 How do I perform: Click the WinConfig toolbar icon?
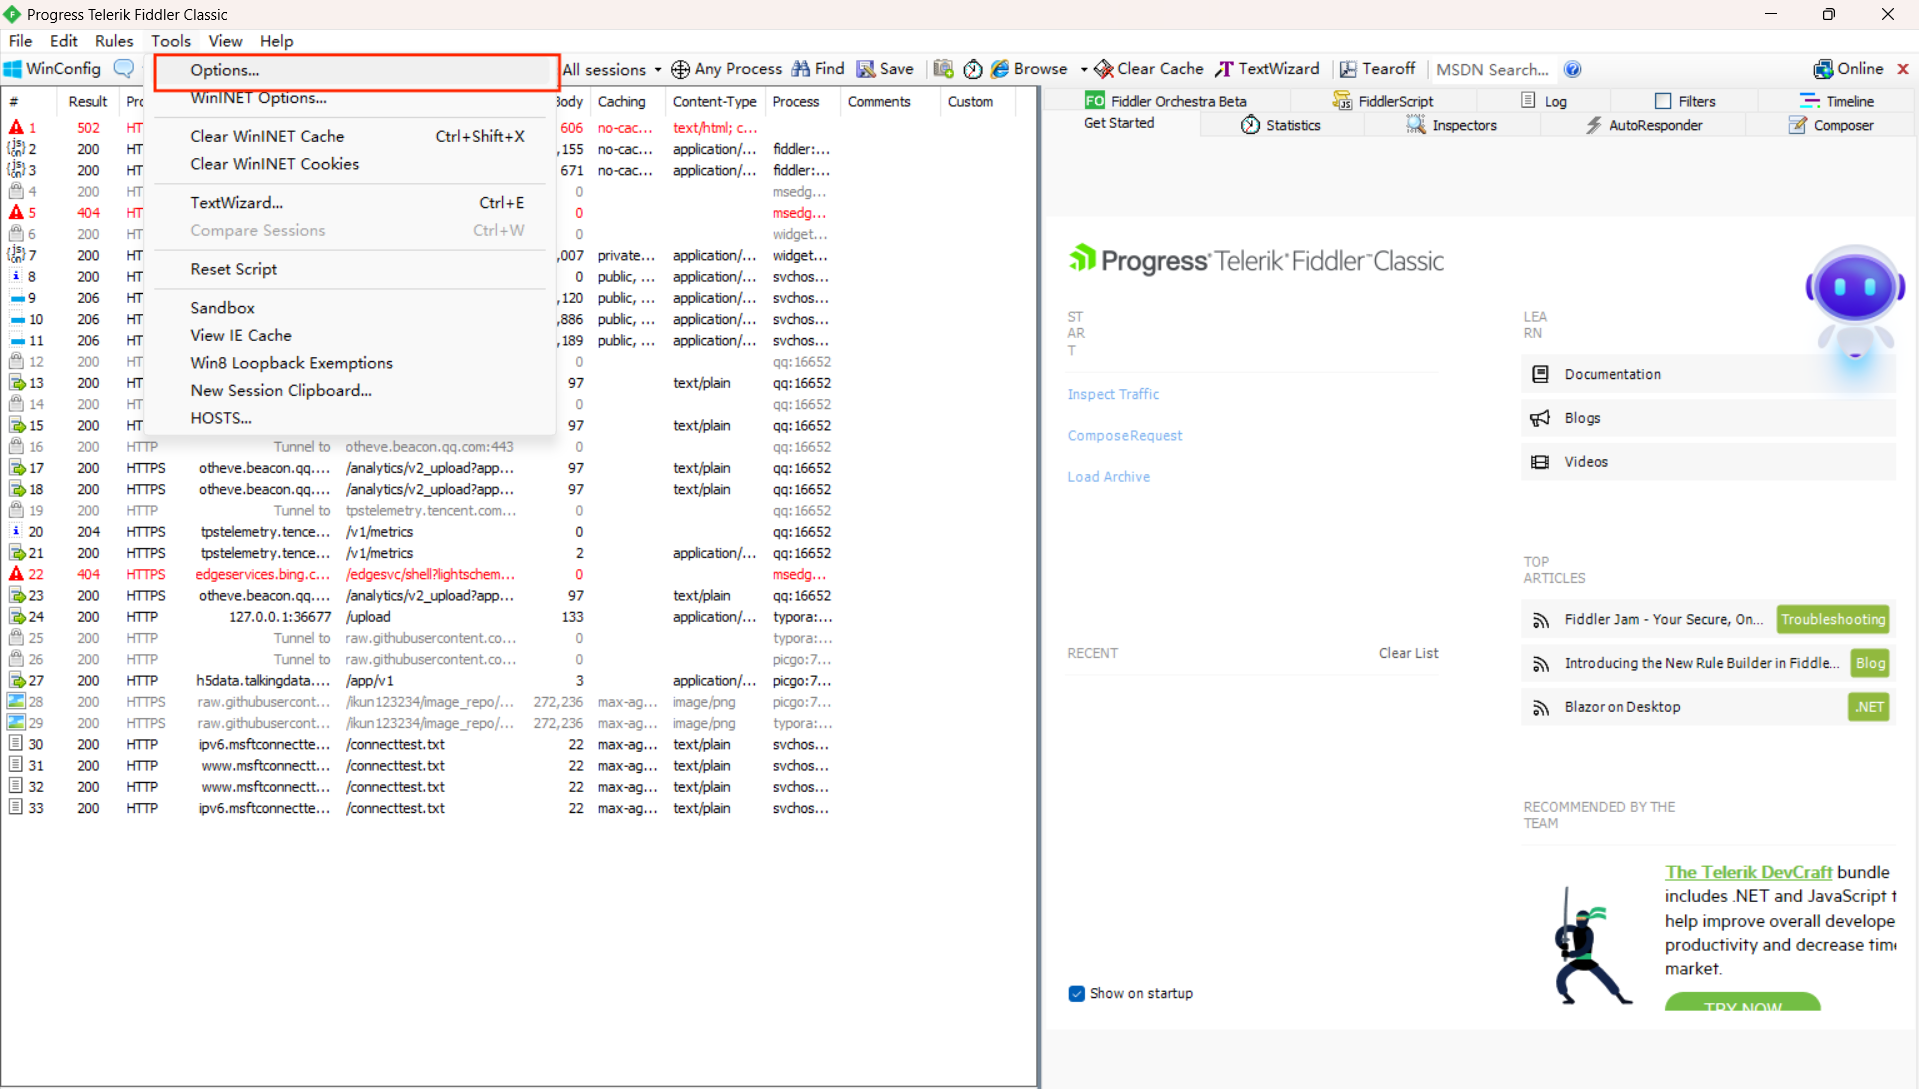tap(13, 69)
